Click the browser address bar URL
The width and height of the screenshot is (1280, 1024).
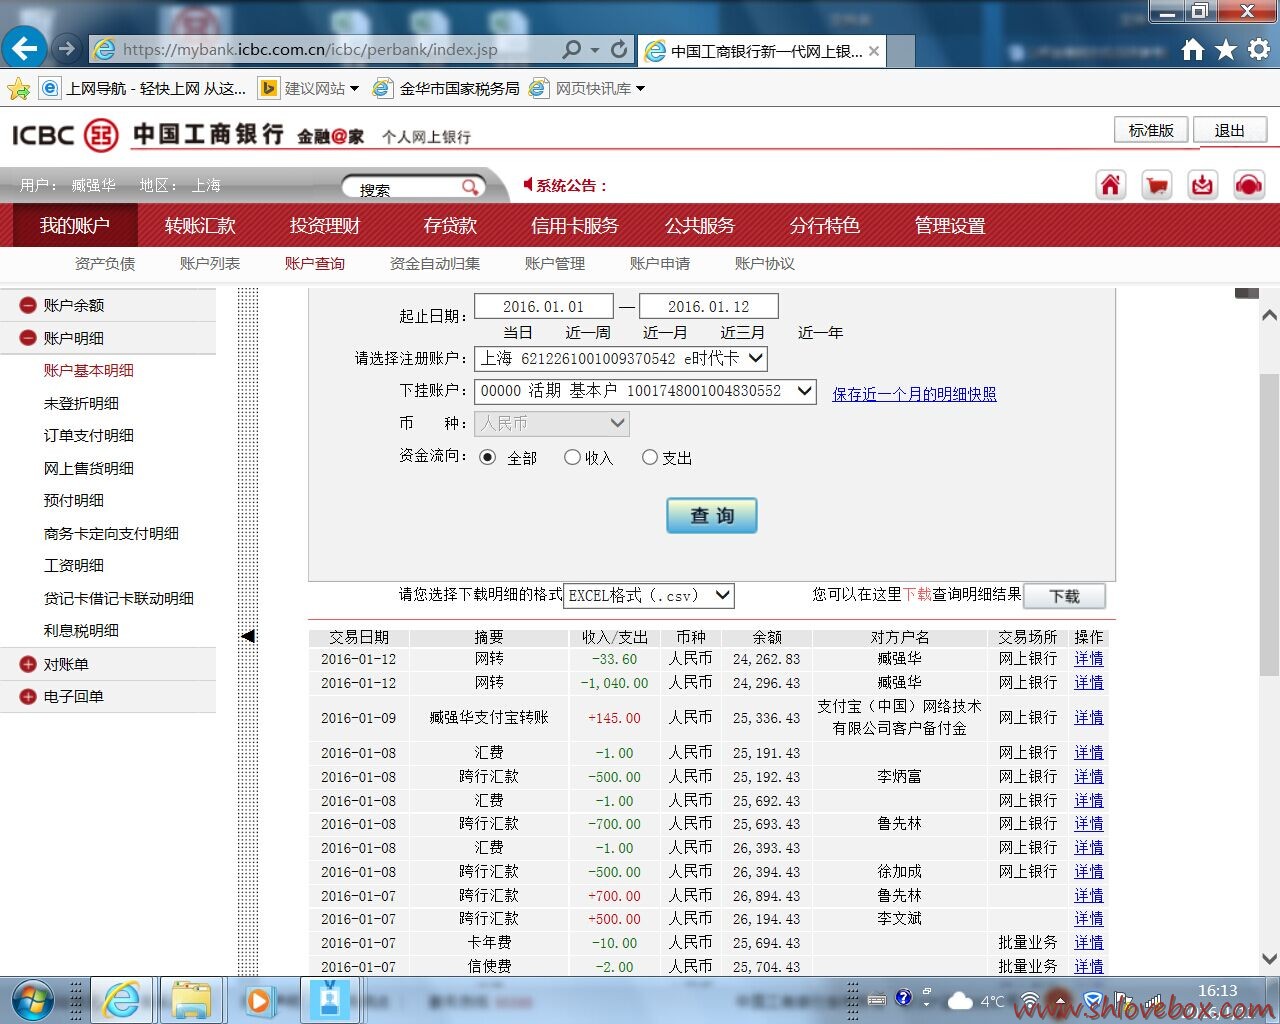pos(310,49)
